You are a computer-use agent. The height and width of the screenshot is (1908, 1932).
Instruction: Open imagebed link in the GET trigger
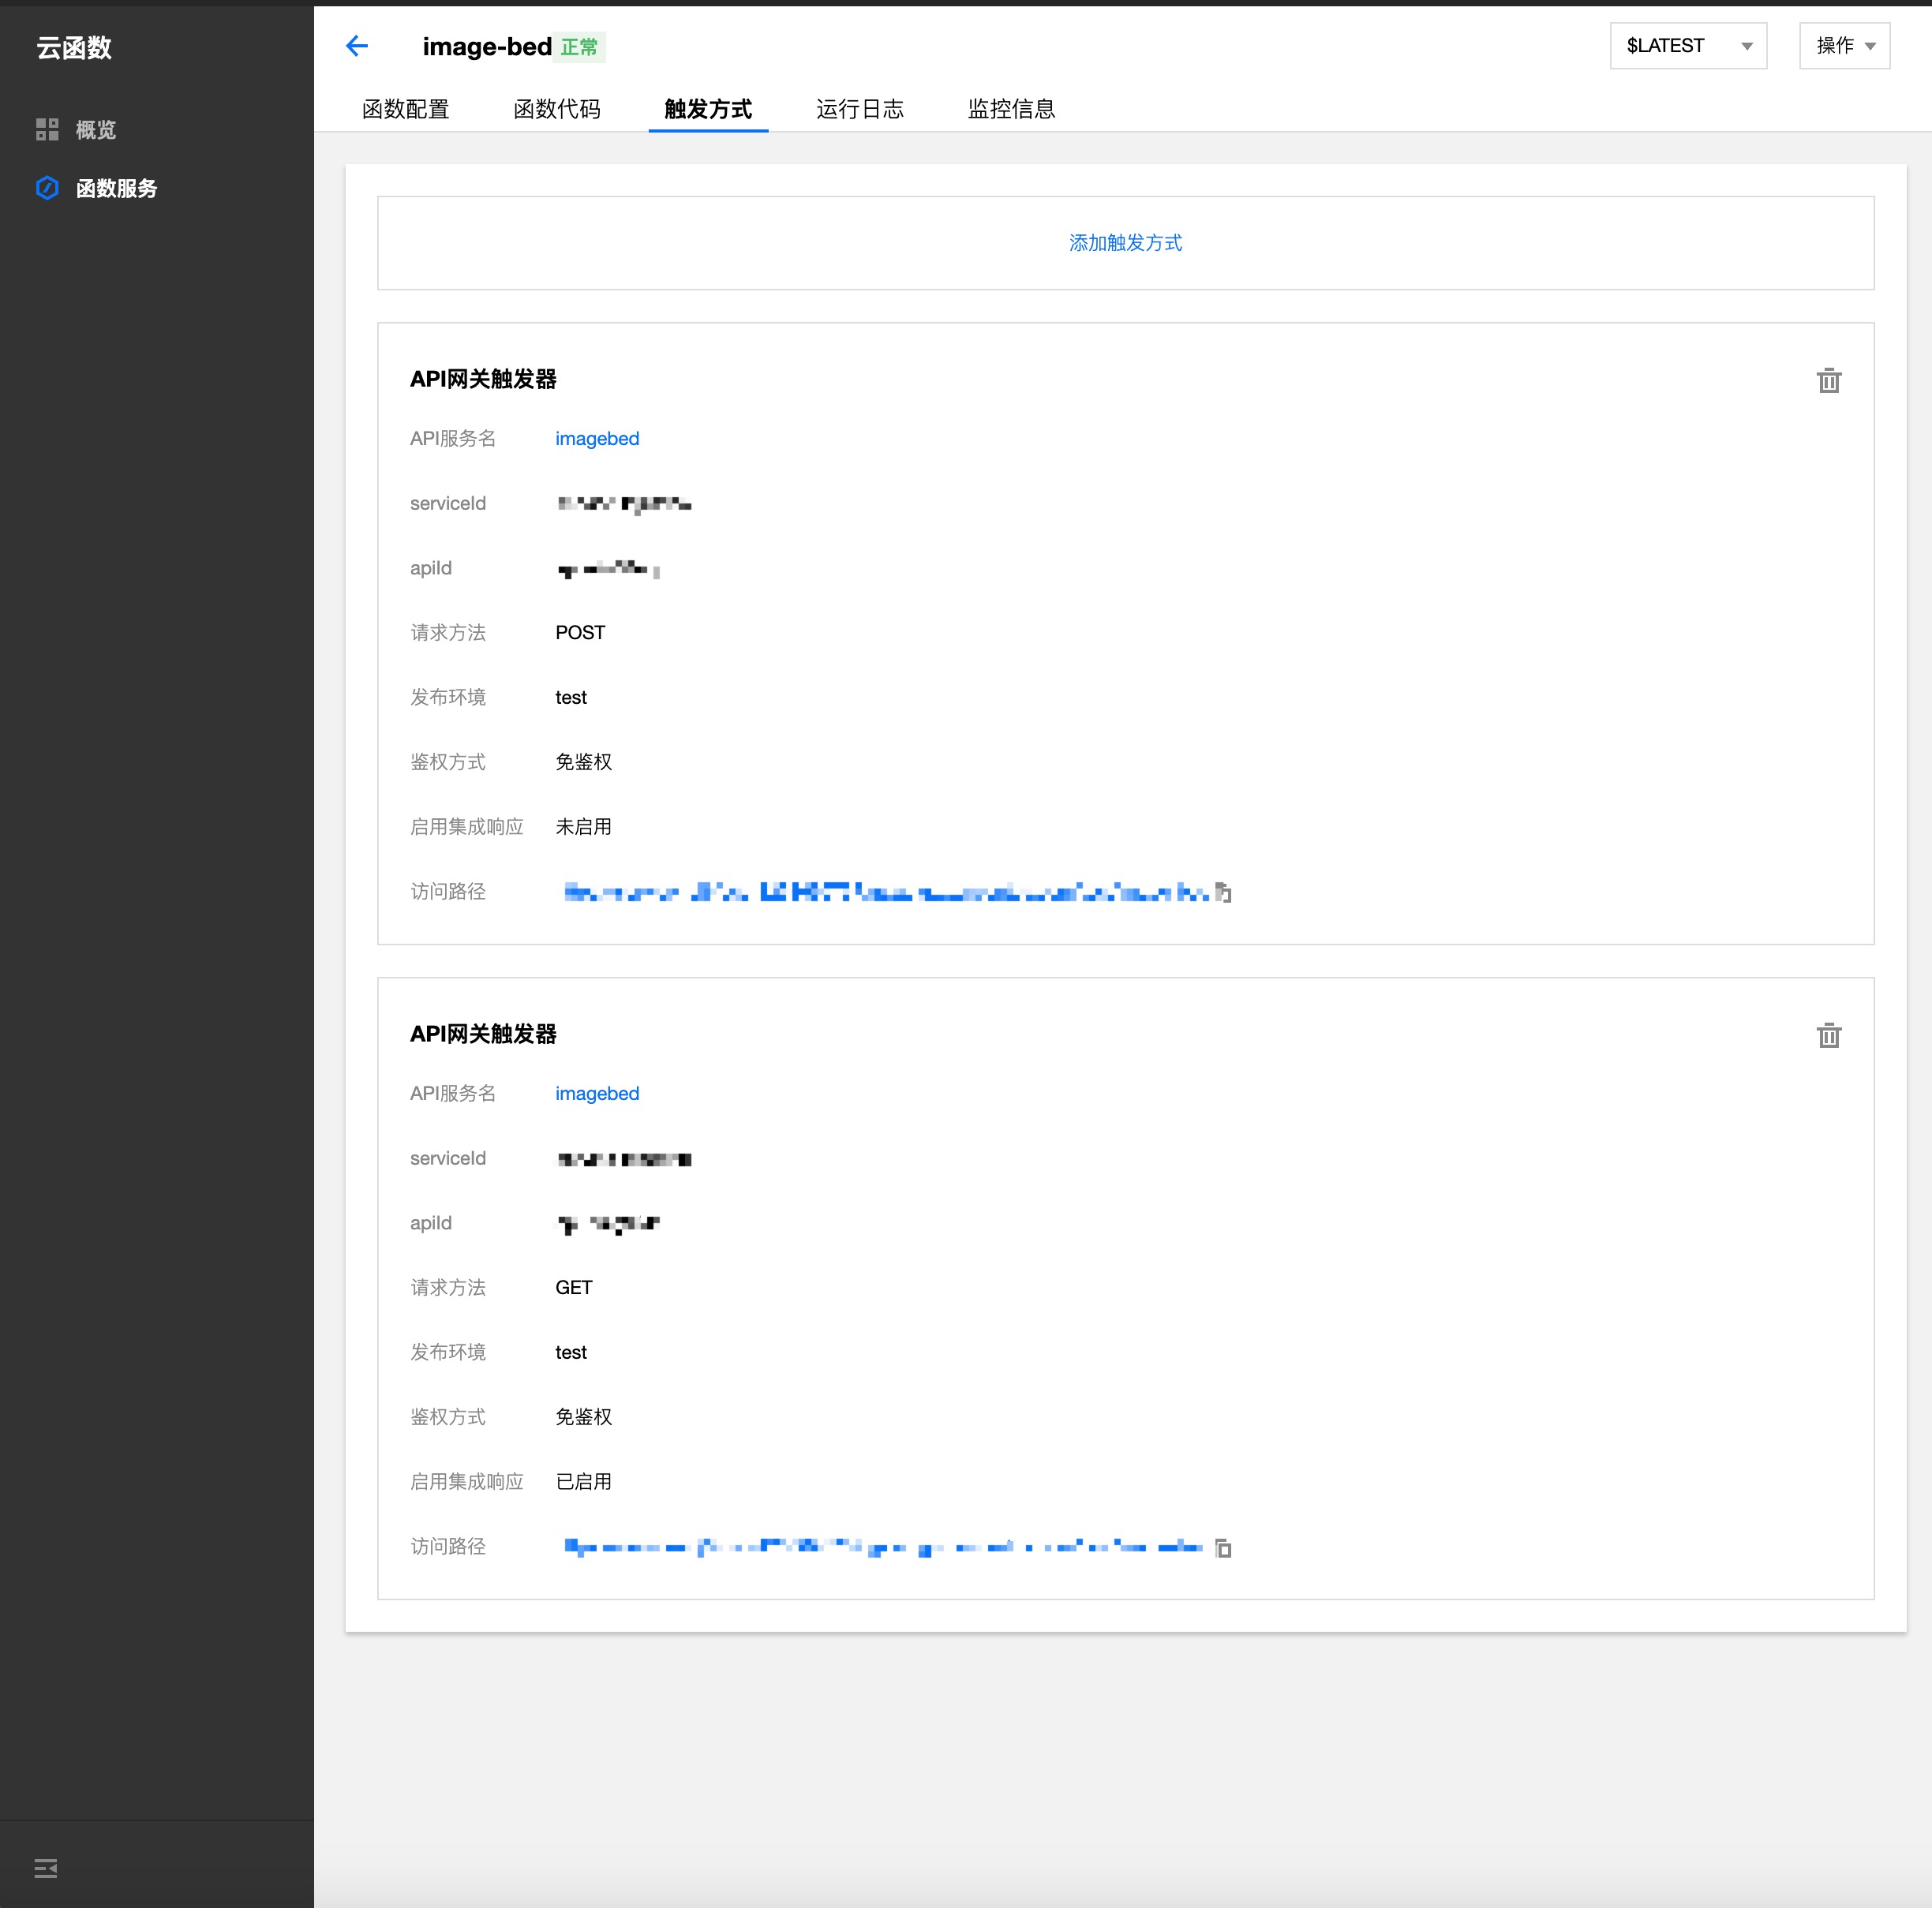tap(597, 1094)
